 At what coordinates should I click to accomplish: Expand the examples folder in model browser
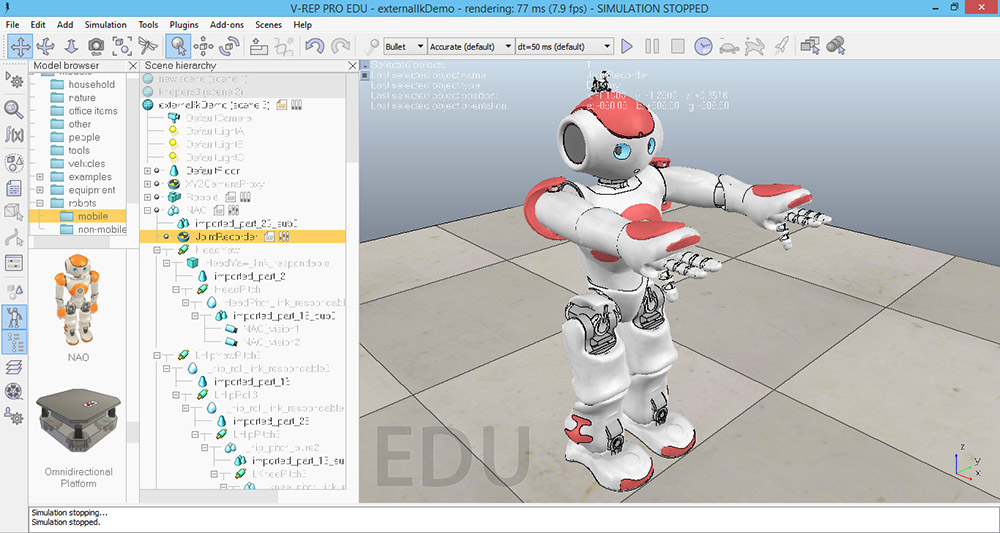pyautogui.click(x=40, y=177)
